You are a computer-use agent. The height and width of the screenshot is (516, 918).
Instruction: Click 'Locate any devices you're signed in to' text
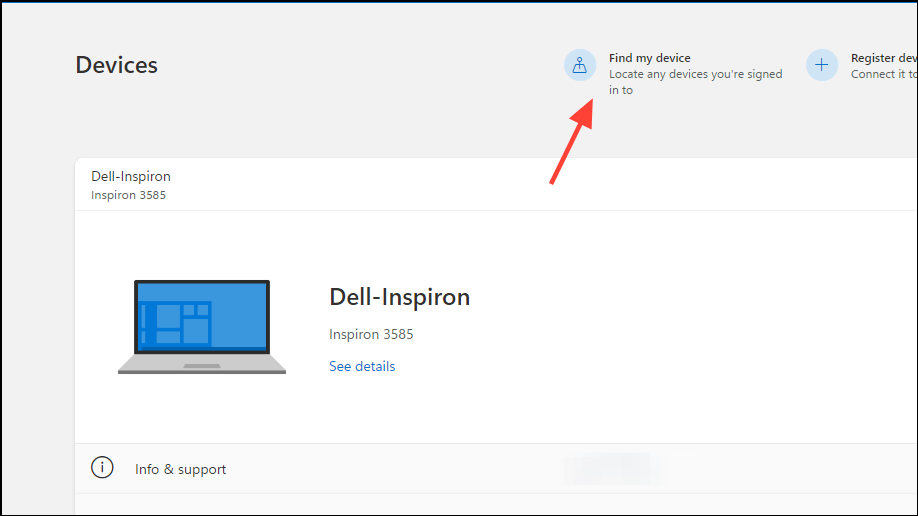pyautogui.click(x=696, y=82)
